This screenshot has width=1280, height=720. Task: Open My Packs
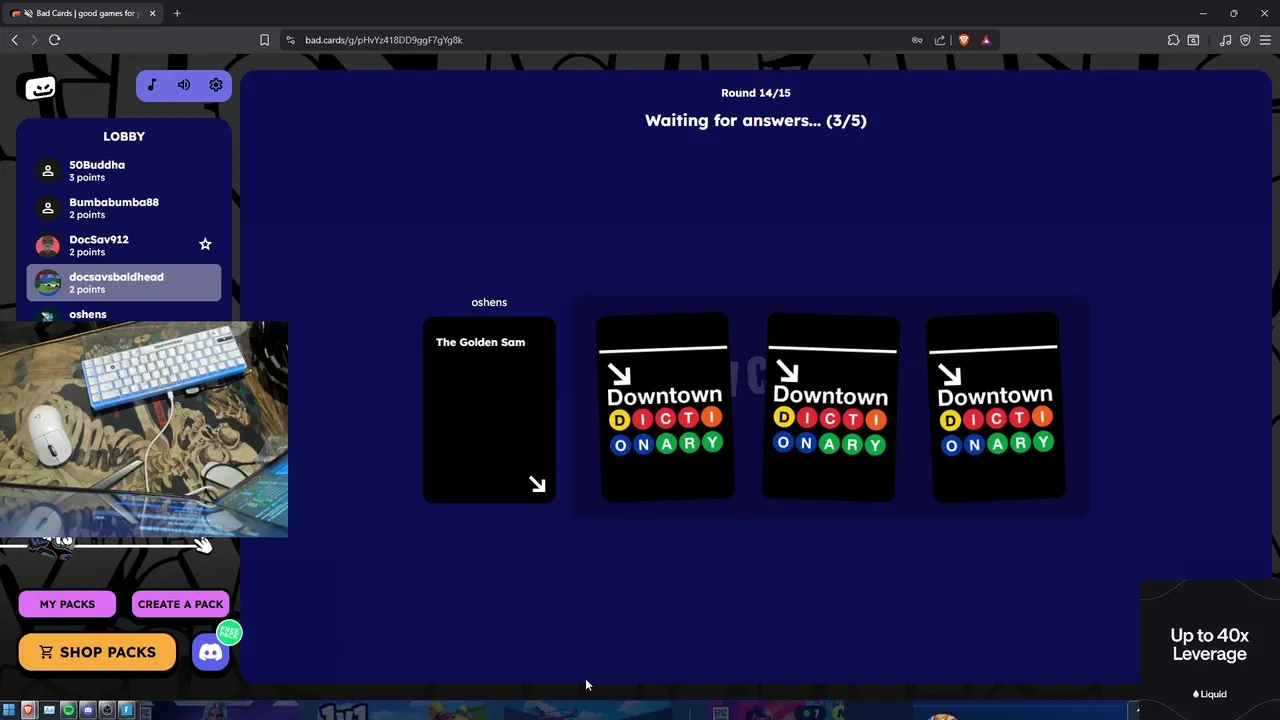(67, 604)
